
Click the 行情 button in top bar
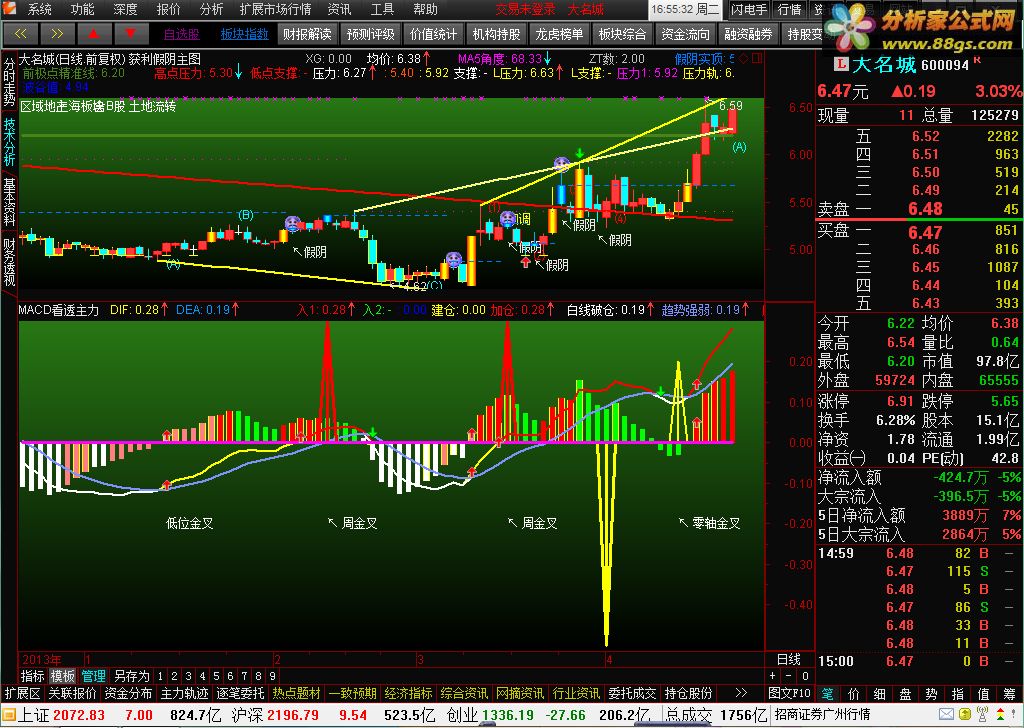[790, 9]
